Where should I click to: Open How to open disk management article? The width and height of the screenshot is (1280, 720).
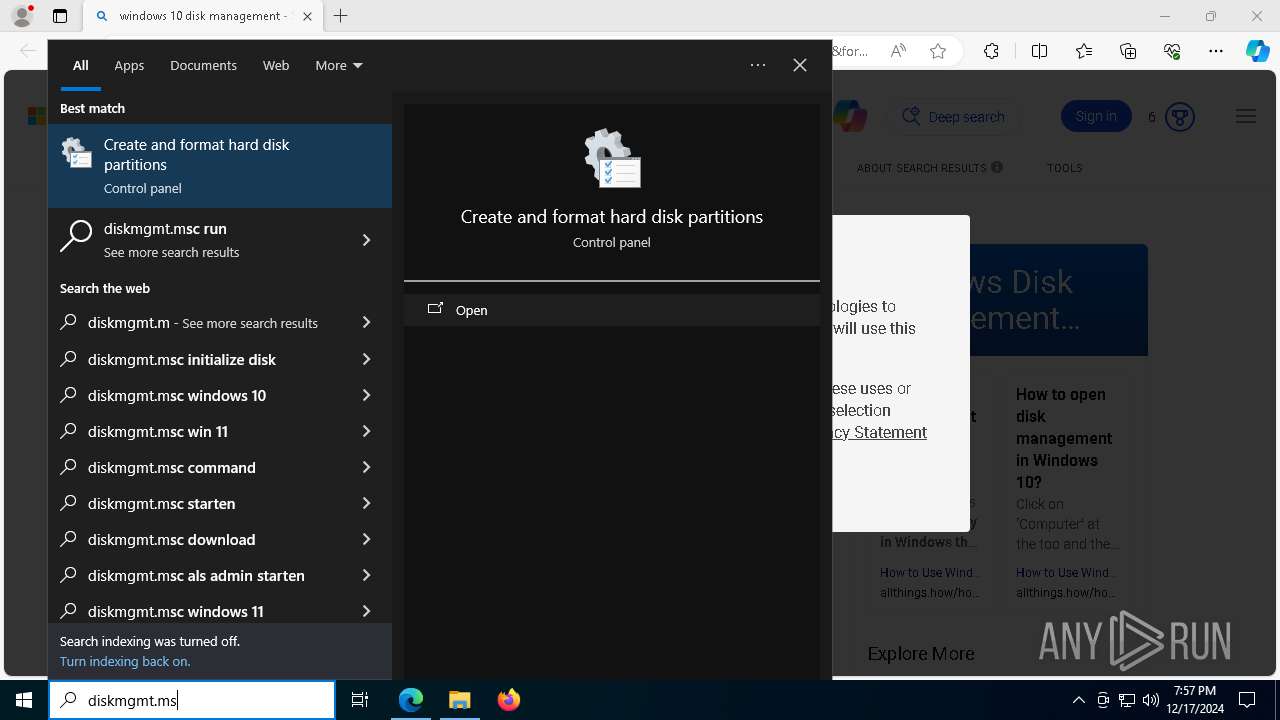(x=1064, y=438)
